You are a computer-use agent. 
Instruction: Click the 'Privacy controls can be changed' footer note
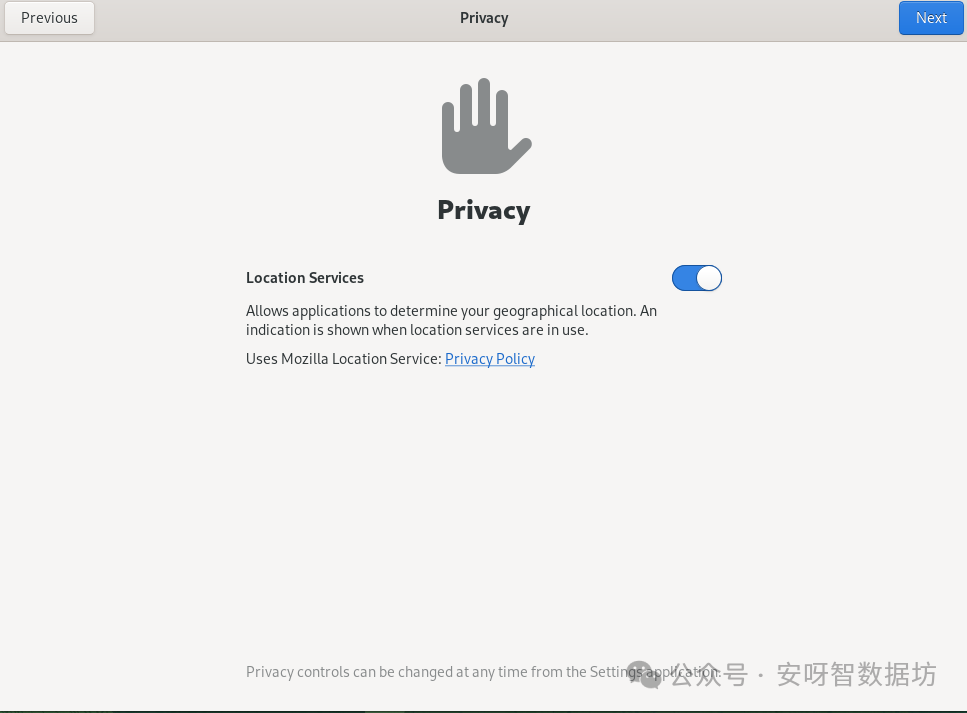click(484, 672)
